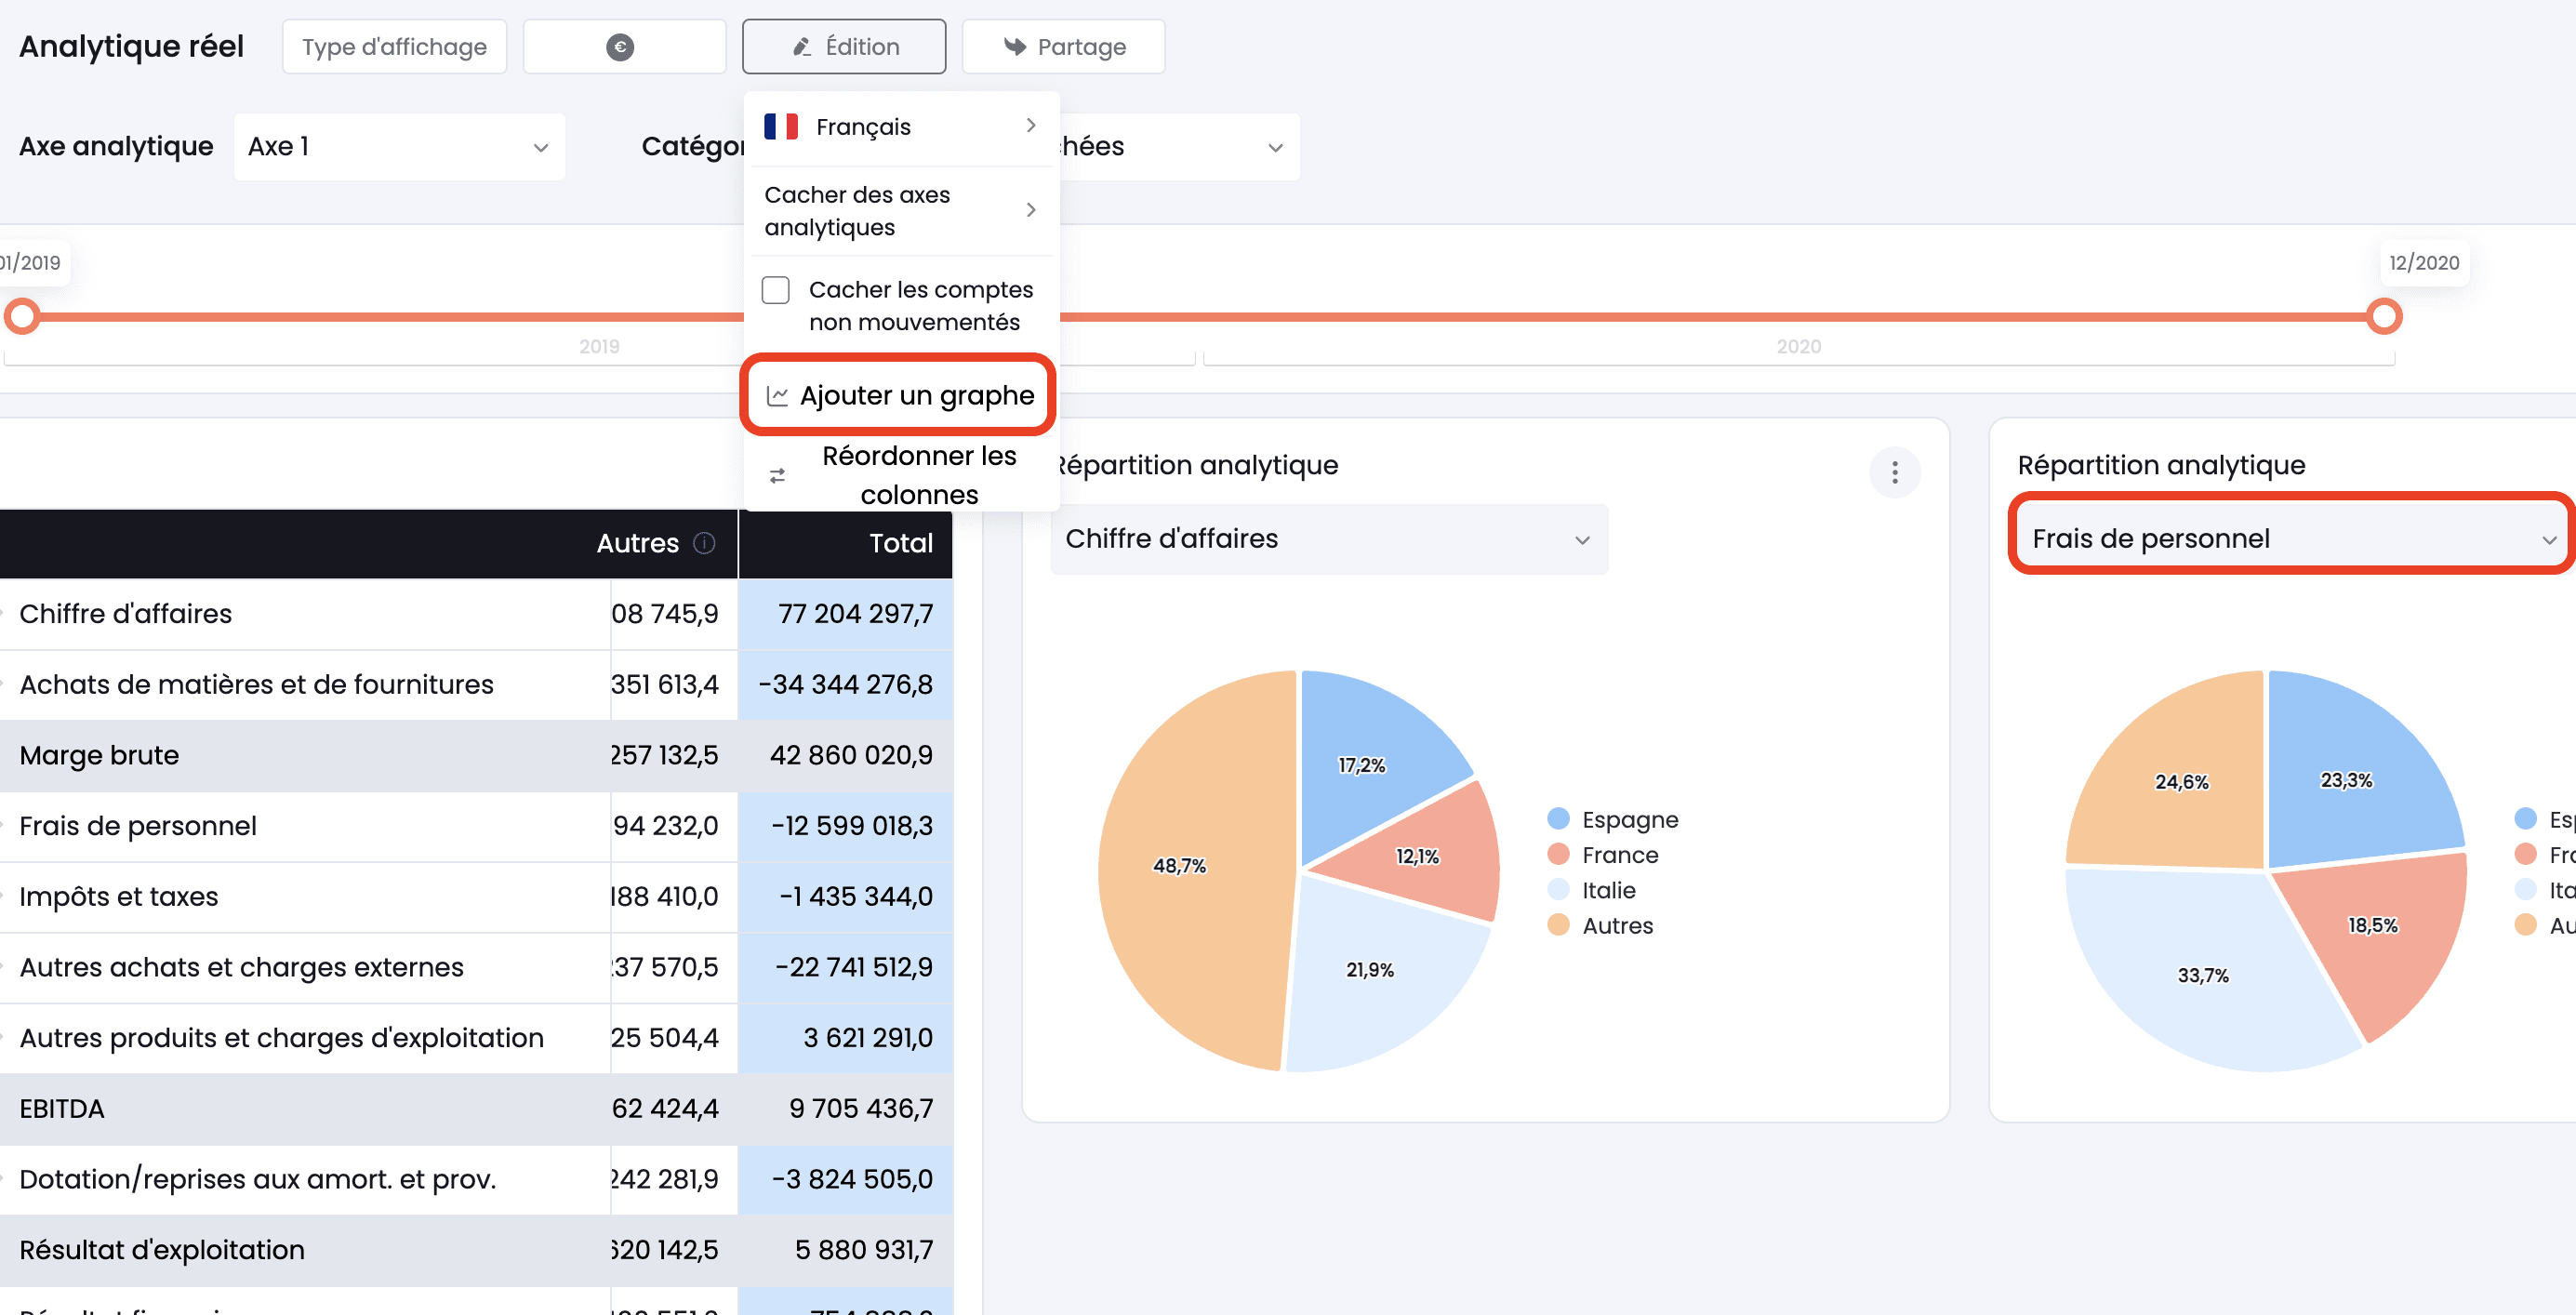Select the Marge brute row label
Viewport: 2576px width, 1315px height.
[99, 755]
